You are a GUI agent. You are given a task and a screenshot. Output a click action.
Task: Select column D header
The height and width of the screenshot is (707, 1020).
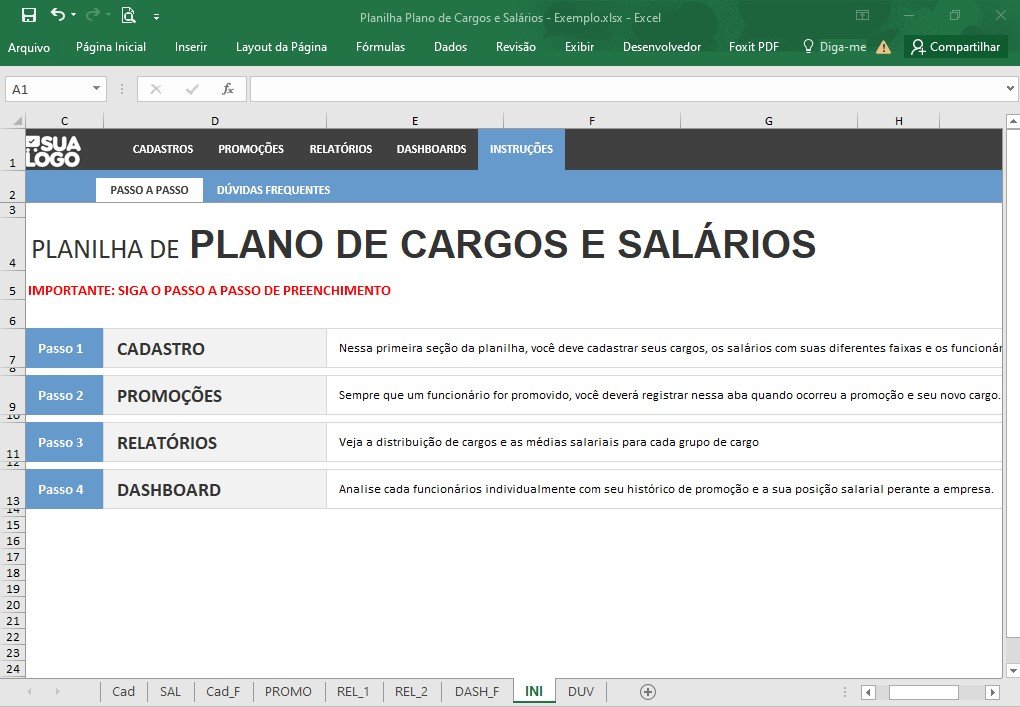[215, 120]
